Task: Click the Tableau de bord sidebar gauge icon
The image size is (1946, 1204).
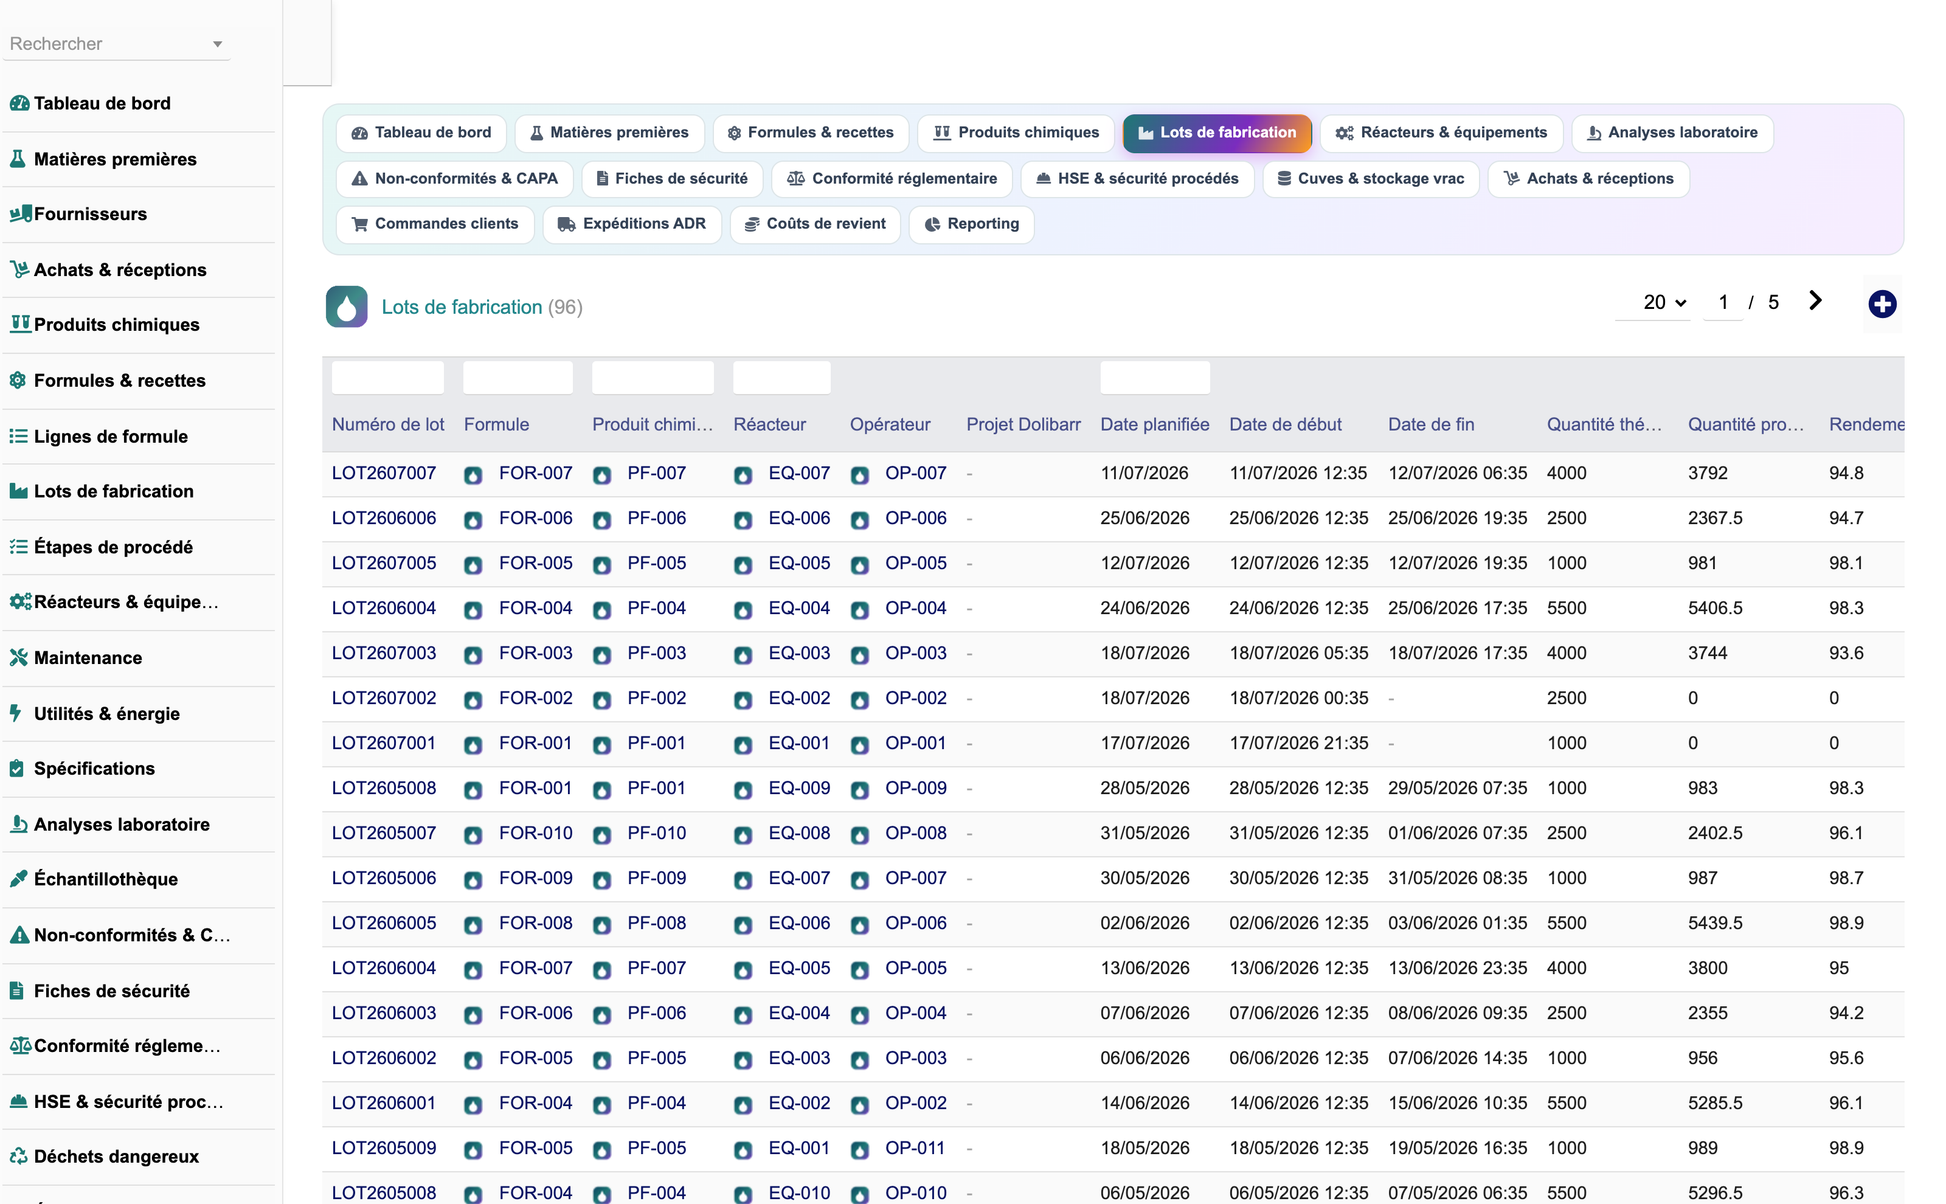Action: (x=19, y=103)
